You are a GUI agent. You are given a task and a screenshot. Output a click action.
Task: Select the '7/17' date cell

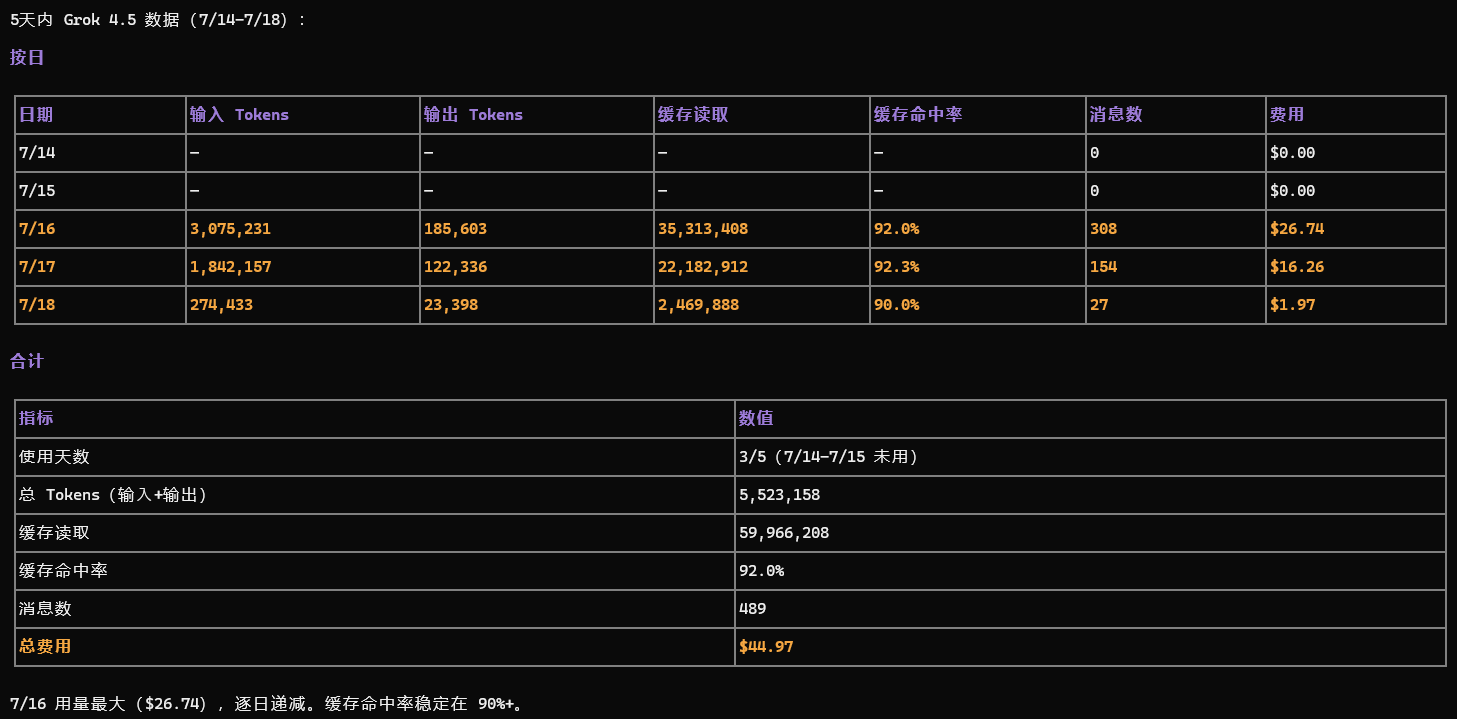[37, 267]
